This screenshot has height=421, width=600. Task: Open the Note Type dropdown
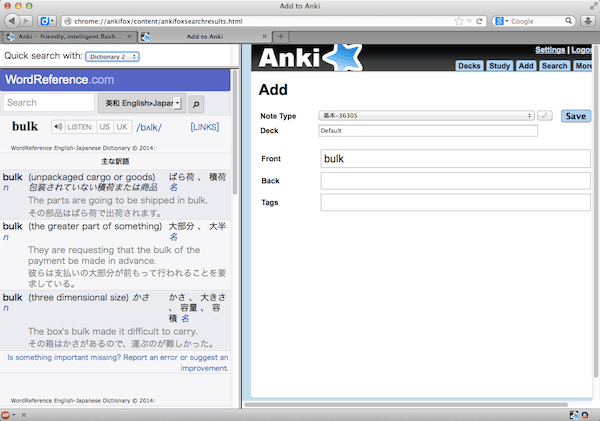[x=426, y=116]
